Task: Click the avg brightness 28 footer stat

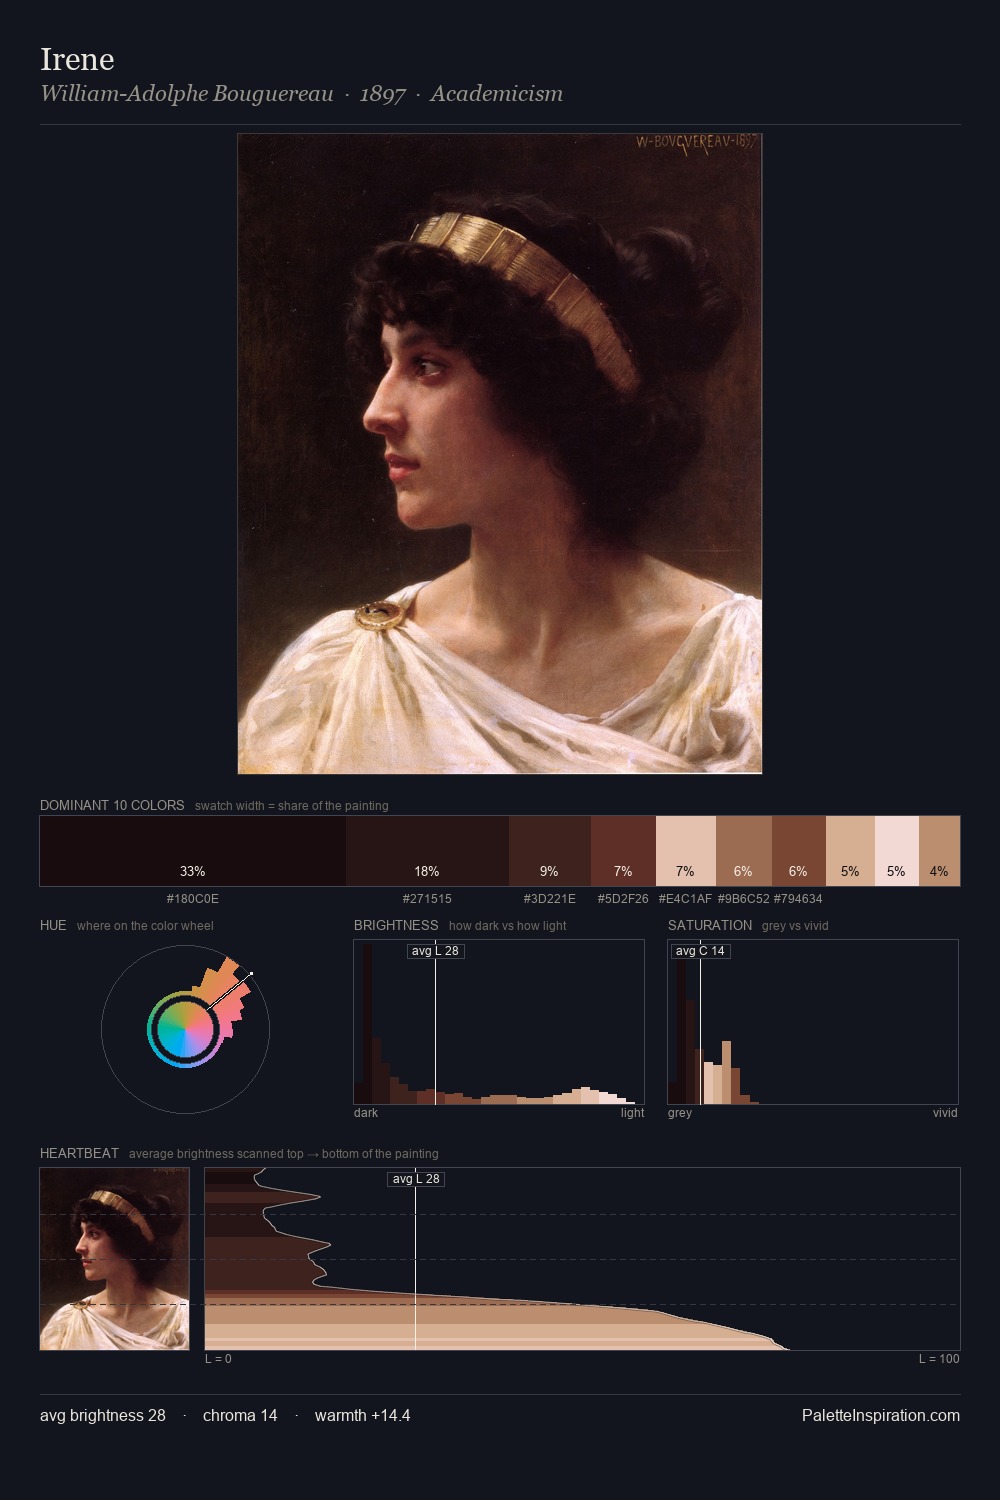Action: (103, 1415)
